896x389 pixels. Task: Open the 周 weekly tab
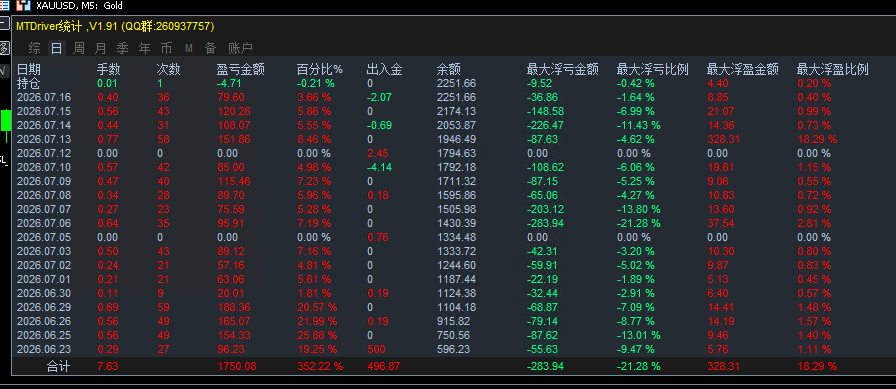[x=79, y=49]
